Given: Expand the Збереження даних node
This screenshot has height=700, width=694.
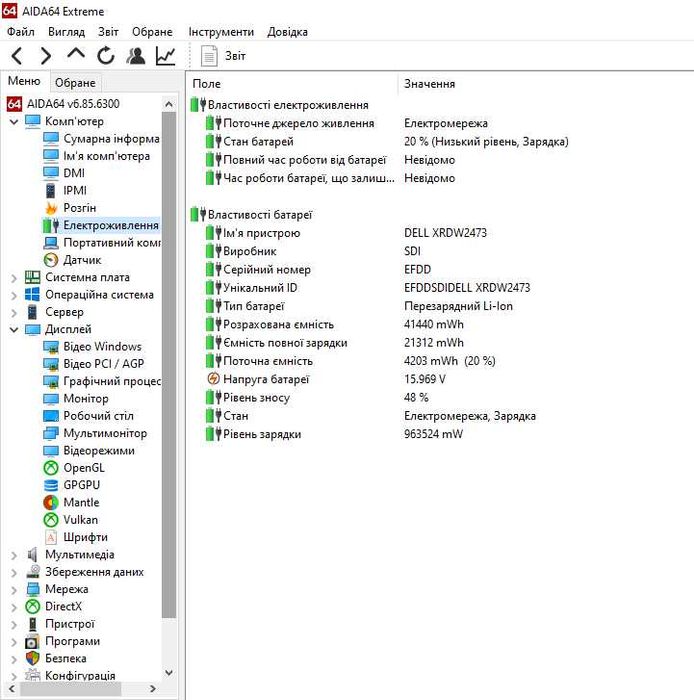Looking at the screenshot, I should (x=14, y=572).
